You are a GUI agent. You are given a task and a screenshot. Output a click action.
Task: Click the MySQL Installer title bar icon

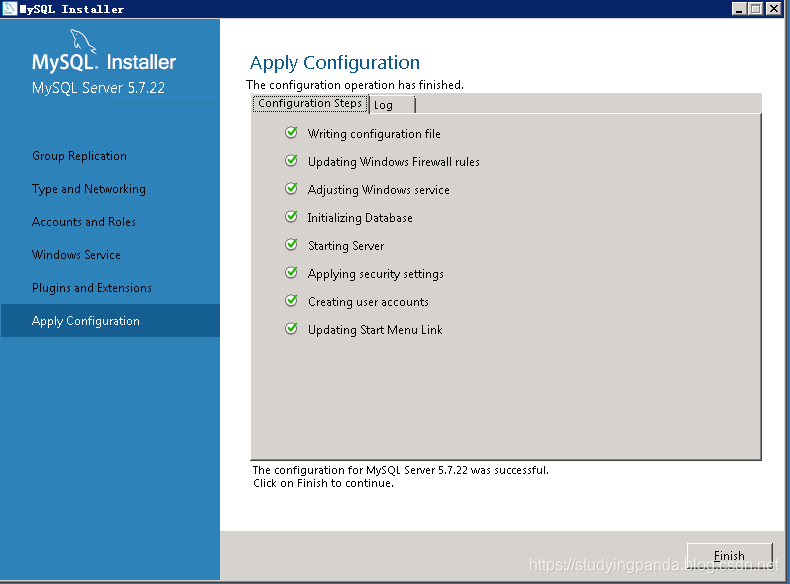(x=10, y=9)
